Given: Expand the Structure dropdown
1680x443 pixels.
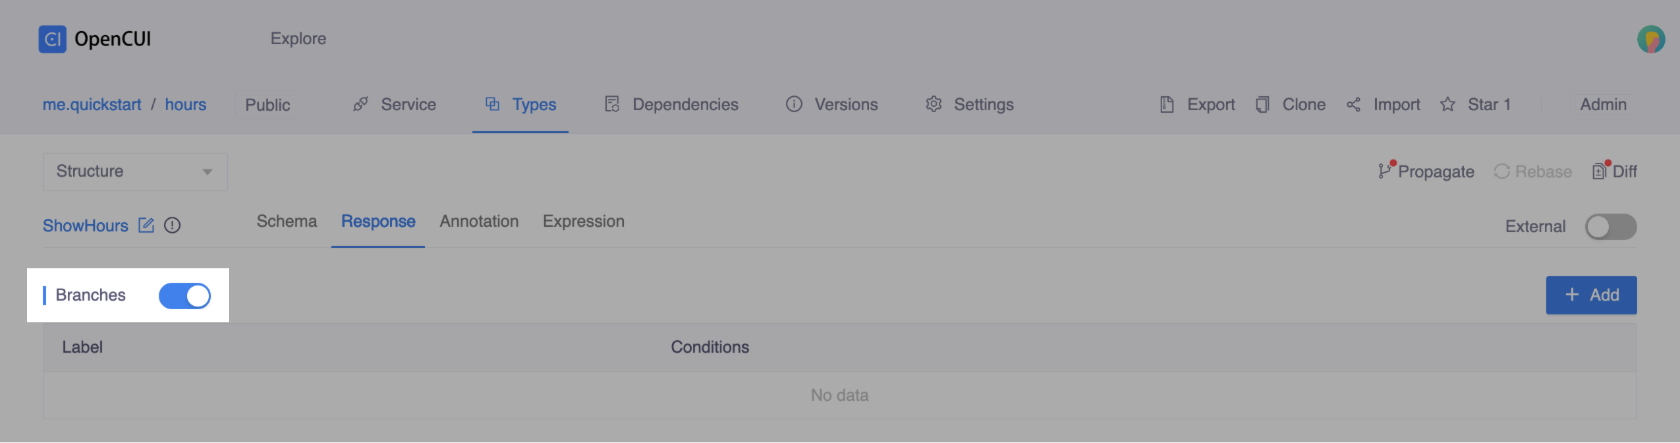Looking at the screenshot, I should [135, 172].
